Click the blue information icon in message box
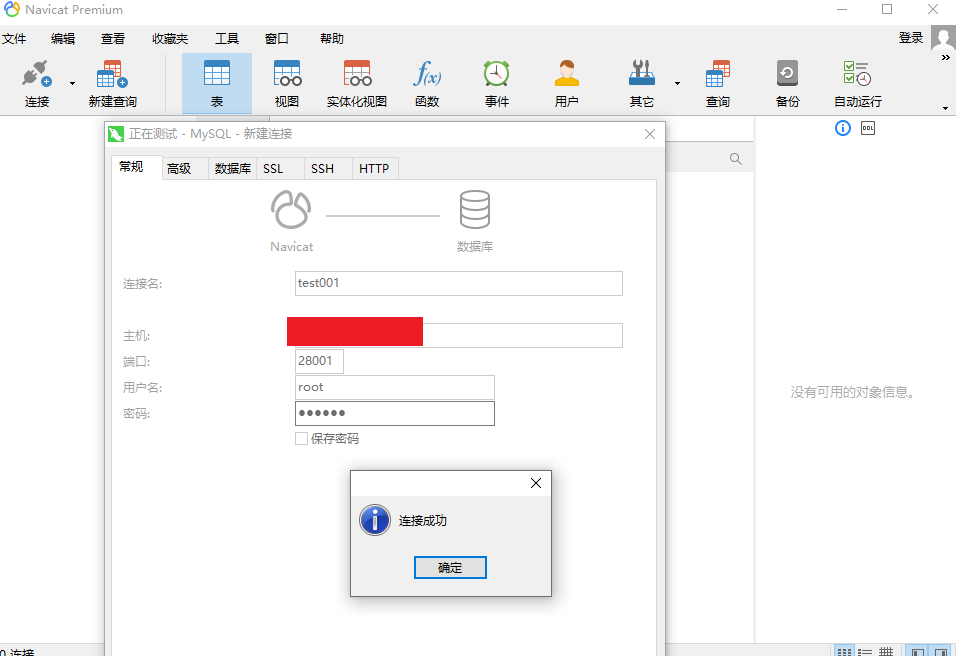The height and width of the screenshot is (656, 956). point(375,520)
